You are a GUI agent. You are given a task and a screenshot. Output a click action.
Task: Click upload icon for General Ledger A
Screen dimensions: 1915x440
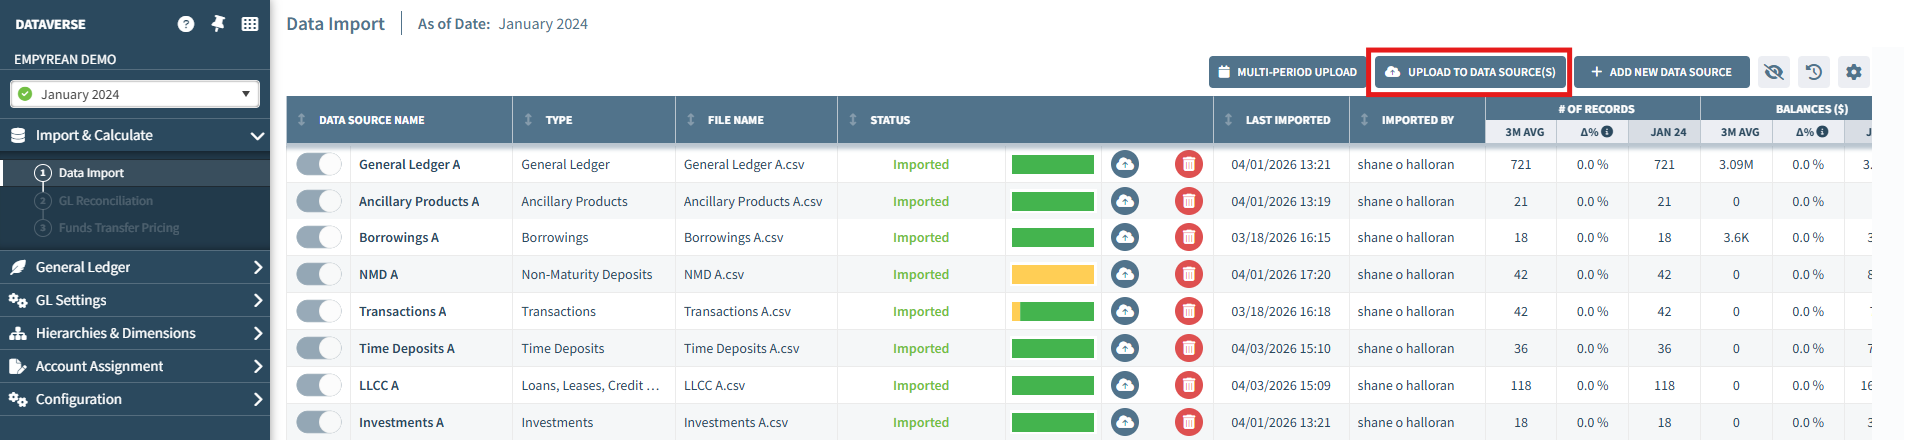(x=1125, y=164)
